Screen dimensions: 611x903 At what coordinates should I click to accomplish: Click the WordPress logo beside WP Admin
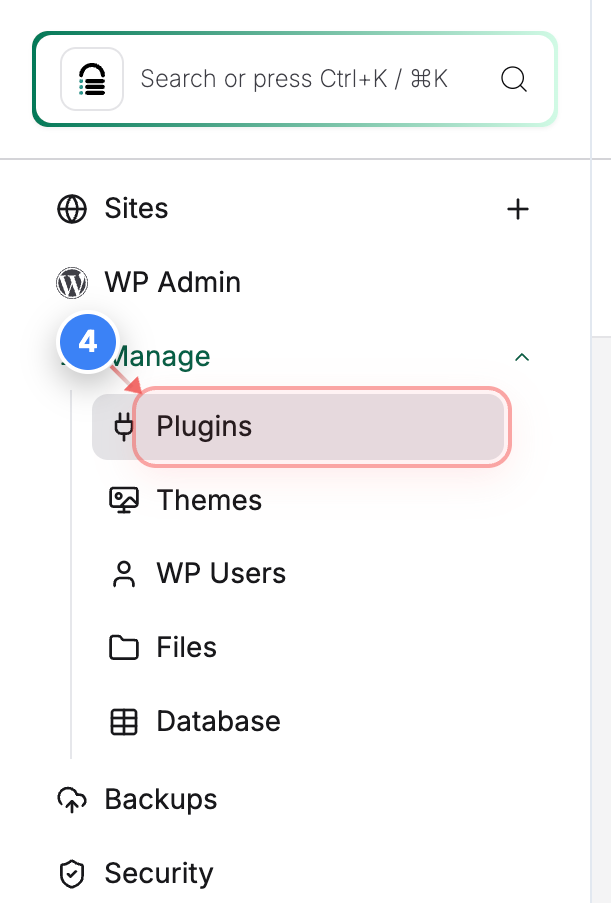(x=71, y=283)
